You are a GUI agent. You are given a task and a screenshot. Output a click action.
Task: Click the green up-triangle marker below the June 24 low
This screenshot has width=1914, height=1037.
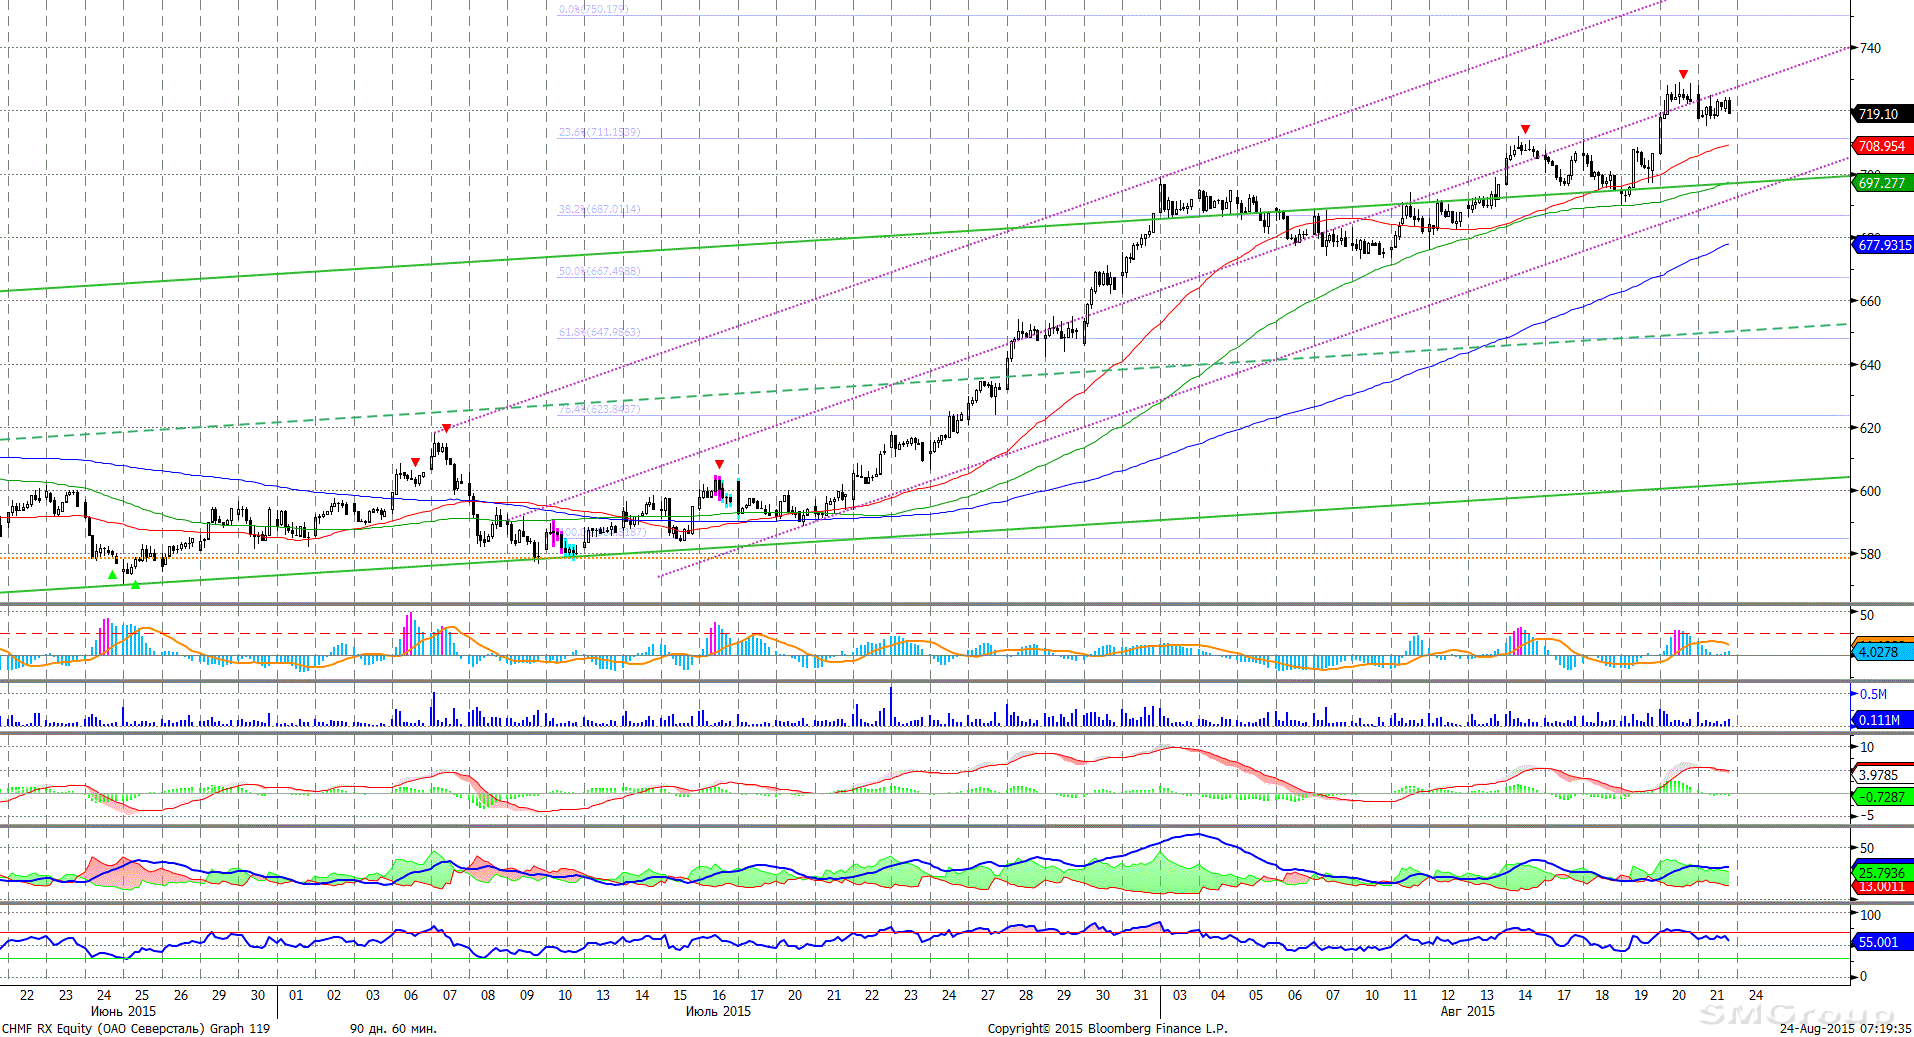[113, 575]
